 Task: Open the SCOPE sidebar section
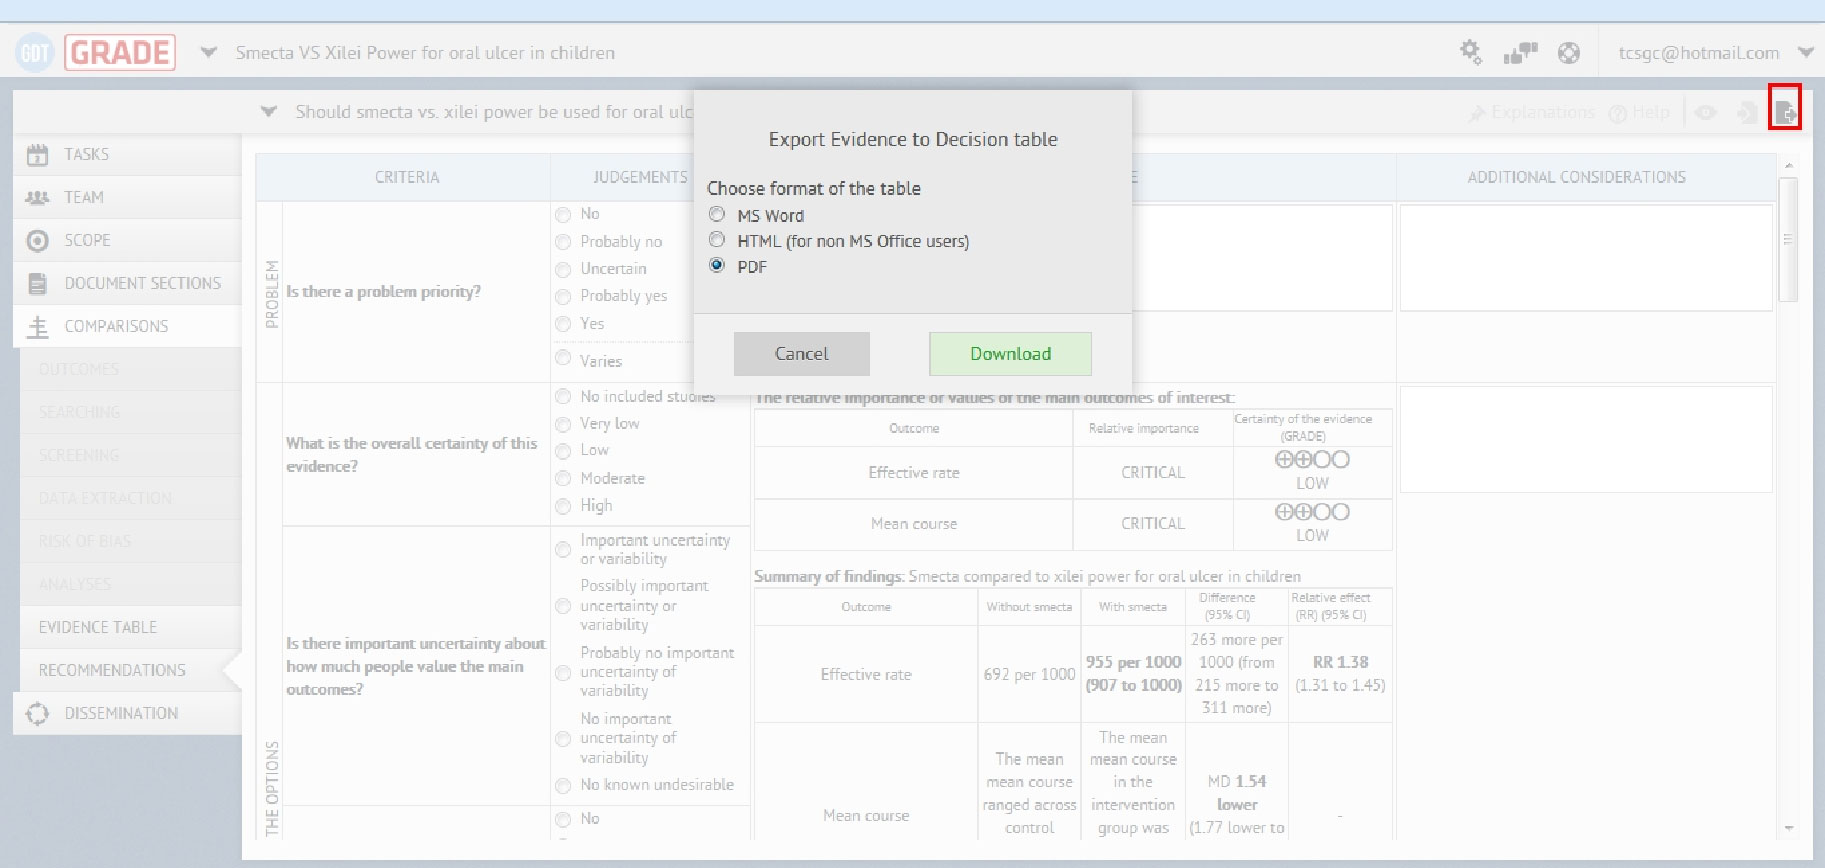pyautogui.click(x=127, y=240)
